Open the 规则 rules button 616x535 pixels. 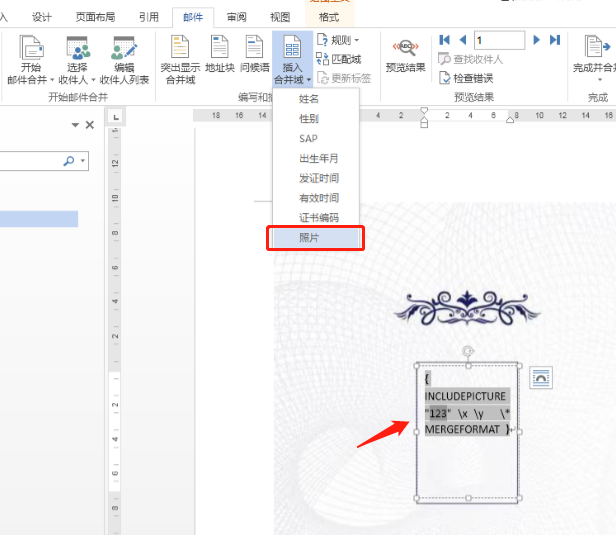[338, 40]
